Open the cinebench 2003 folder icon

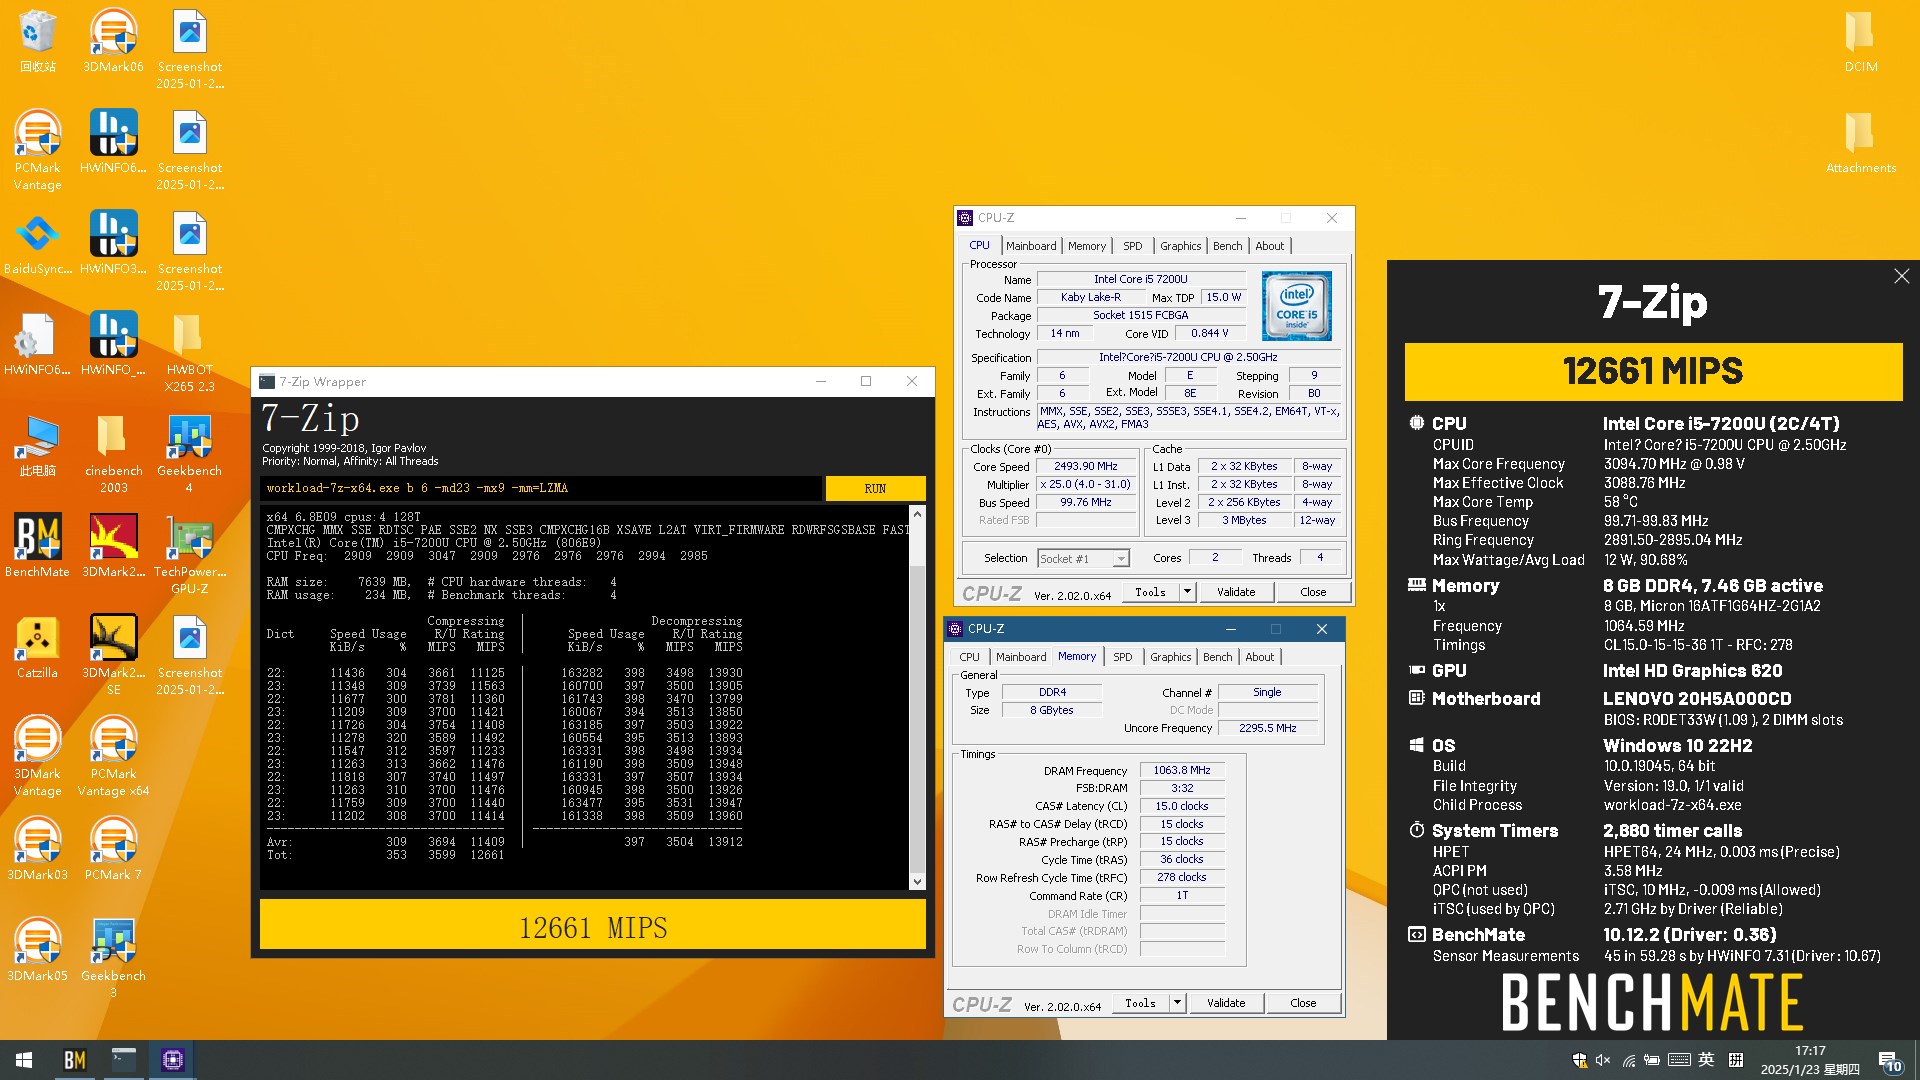click(113, 452)
